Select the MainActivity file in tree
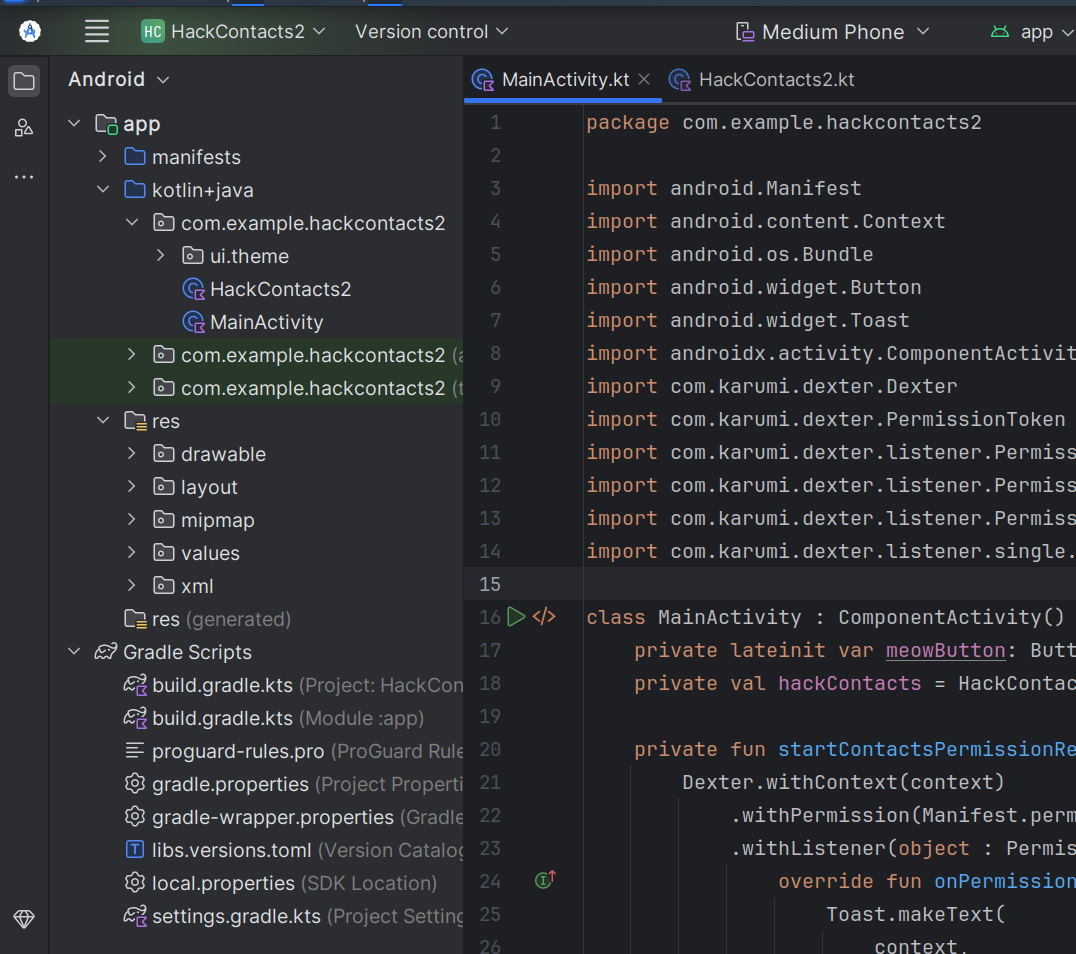Screen dimensions: 1076x954 tap(266, 322)
